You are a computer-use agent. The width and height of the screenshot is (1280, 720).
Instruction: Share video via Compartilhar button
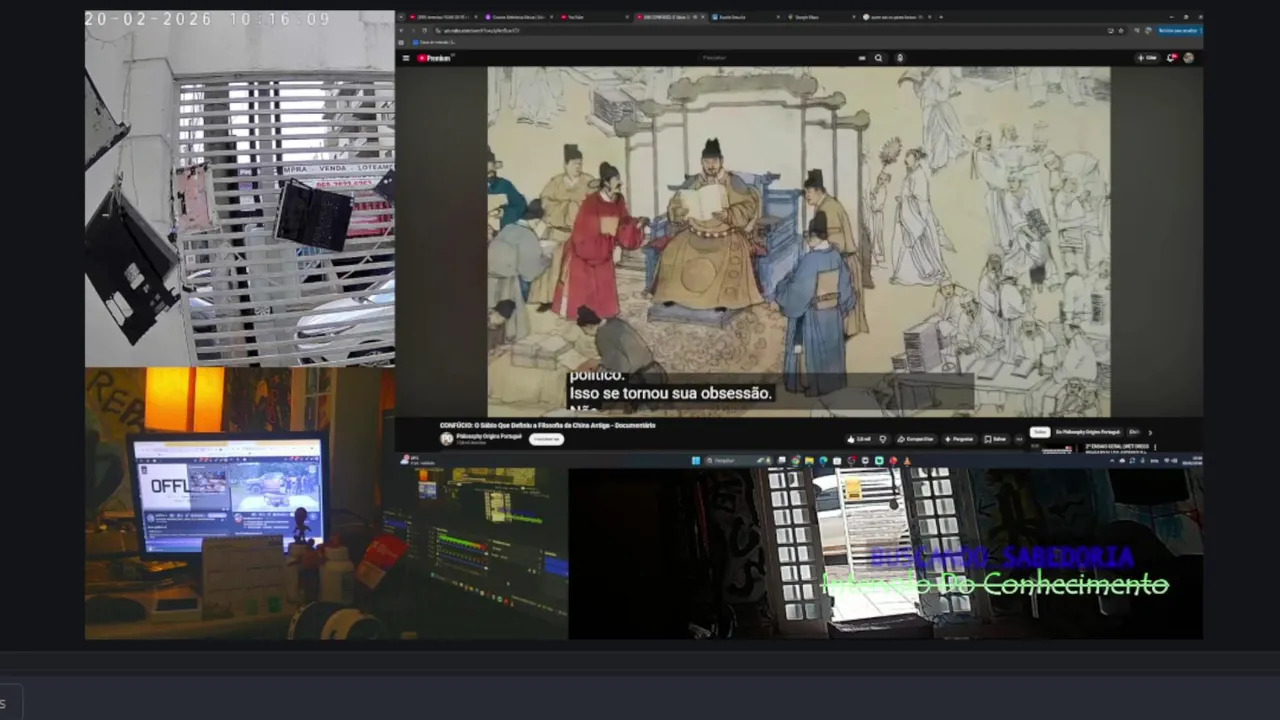(915, 439)
